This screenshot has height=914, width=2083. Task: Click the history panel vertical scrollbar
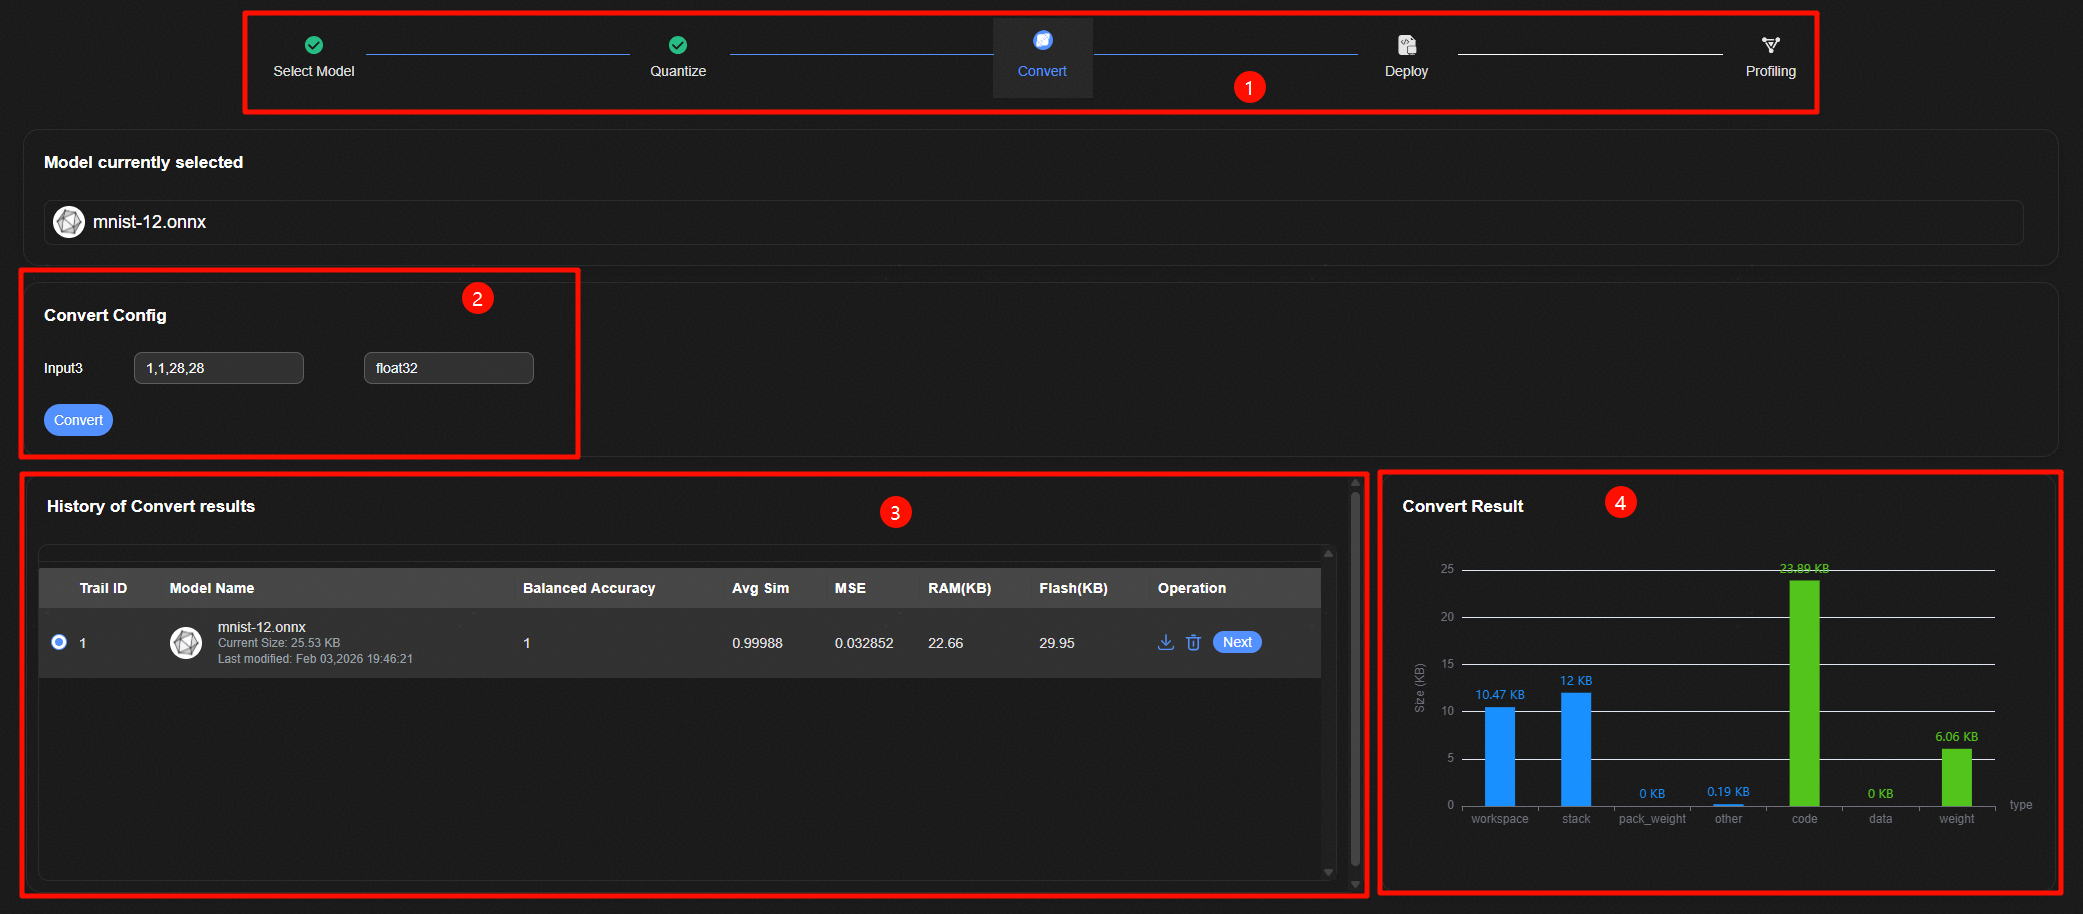tap(1355, 680)
